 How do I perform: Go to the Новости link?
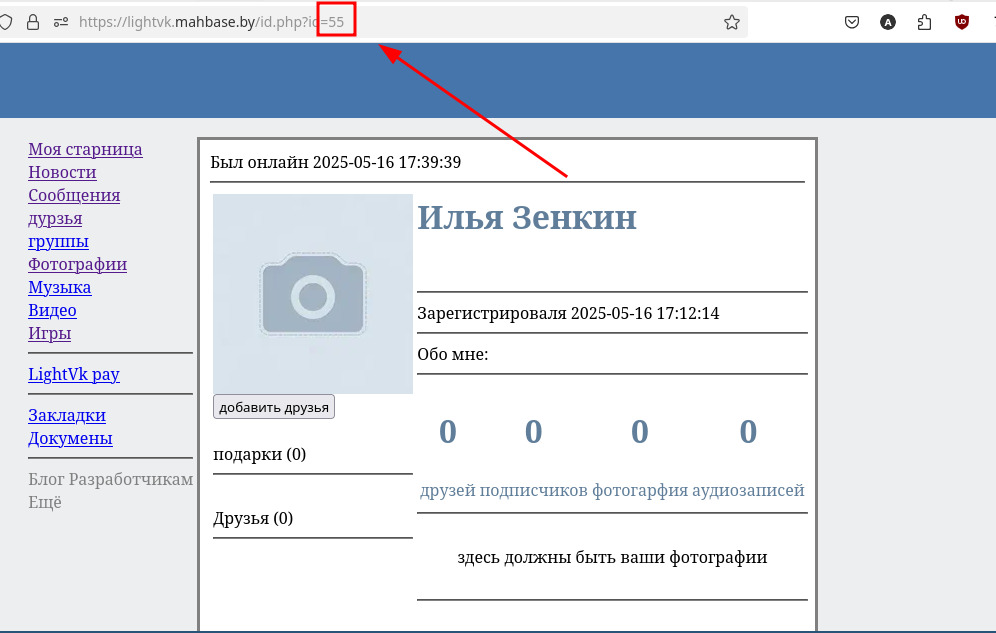62,172
